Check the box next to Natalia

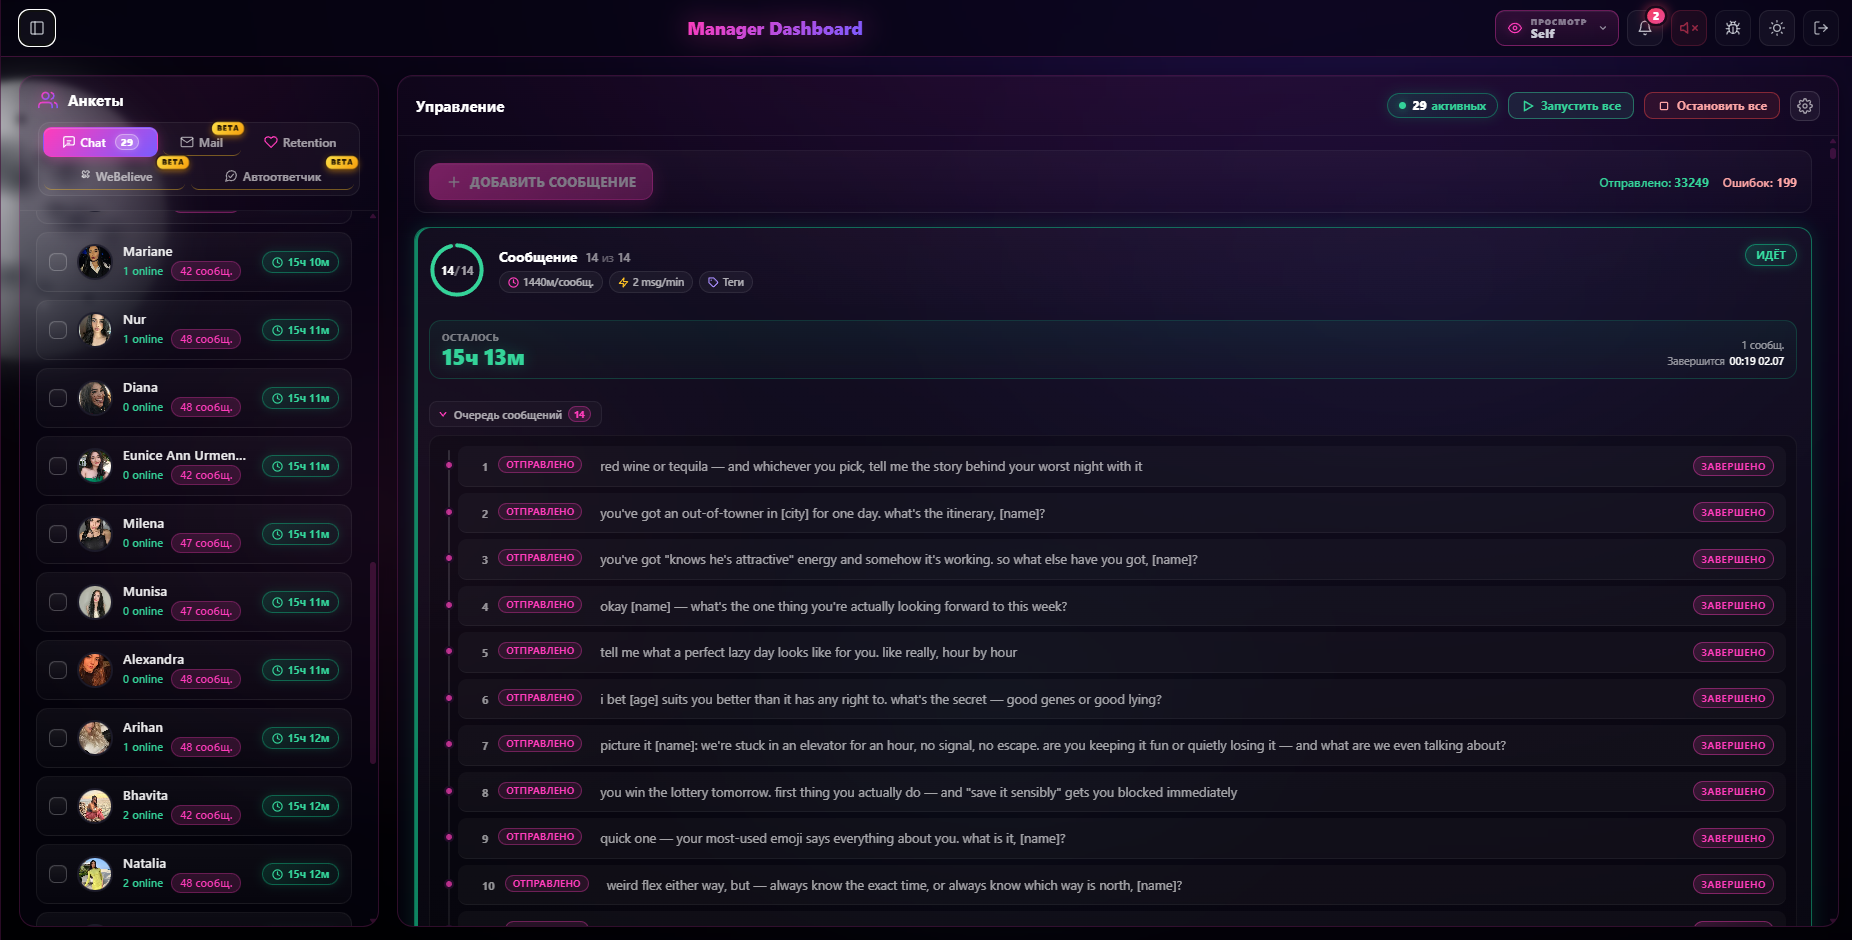point(58,874)
